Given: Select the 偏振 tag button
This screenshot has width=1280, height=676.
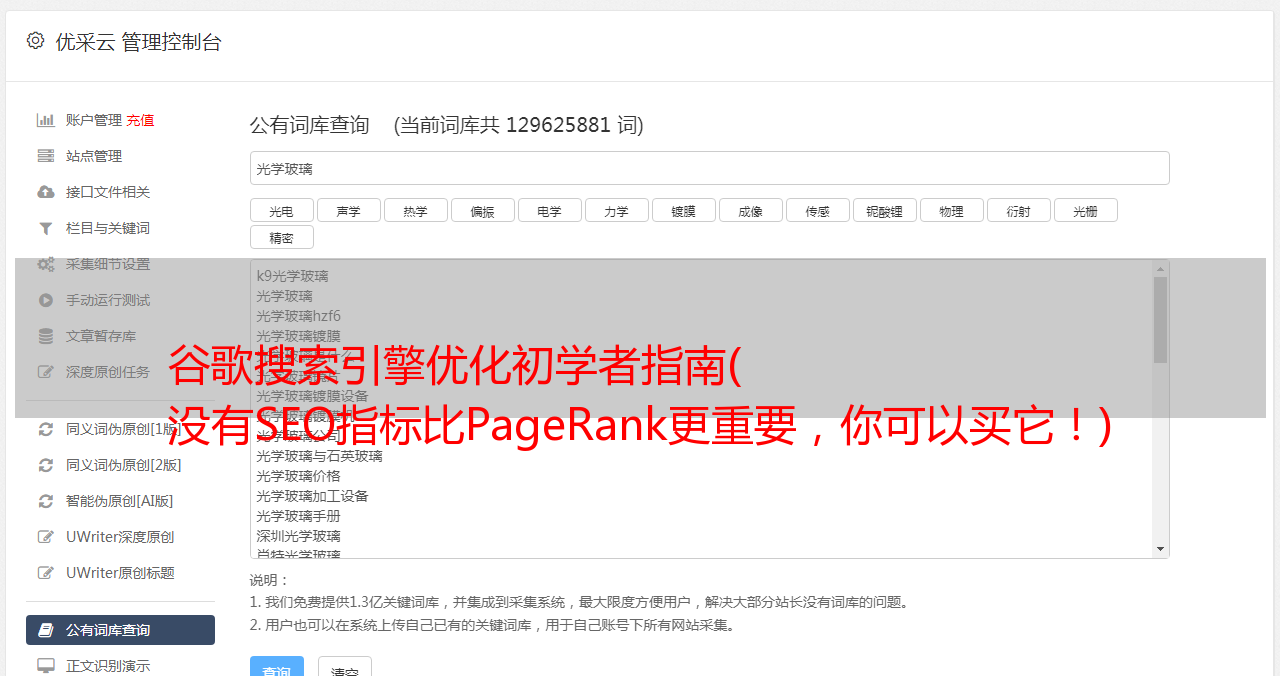Looking at the screenshot, I should [482, 210].
